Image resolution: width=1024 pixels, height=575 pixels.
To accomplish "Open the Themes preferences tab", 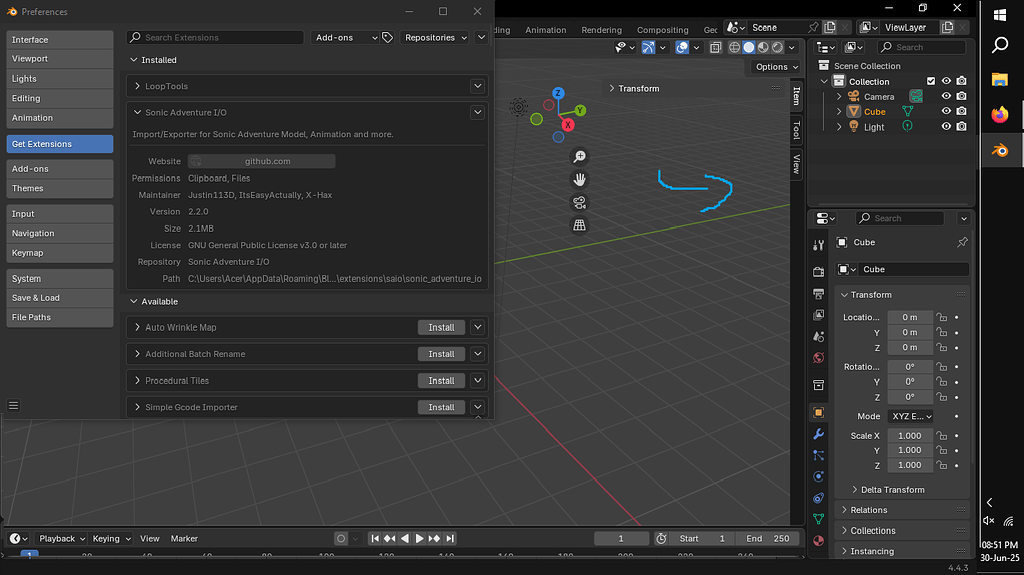I will tap(59, 188).
